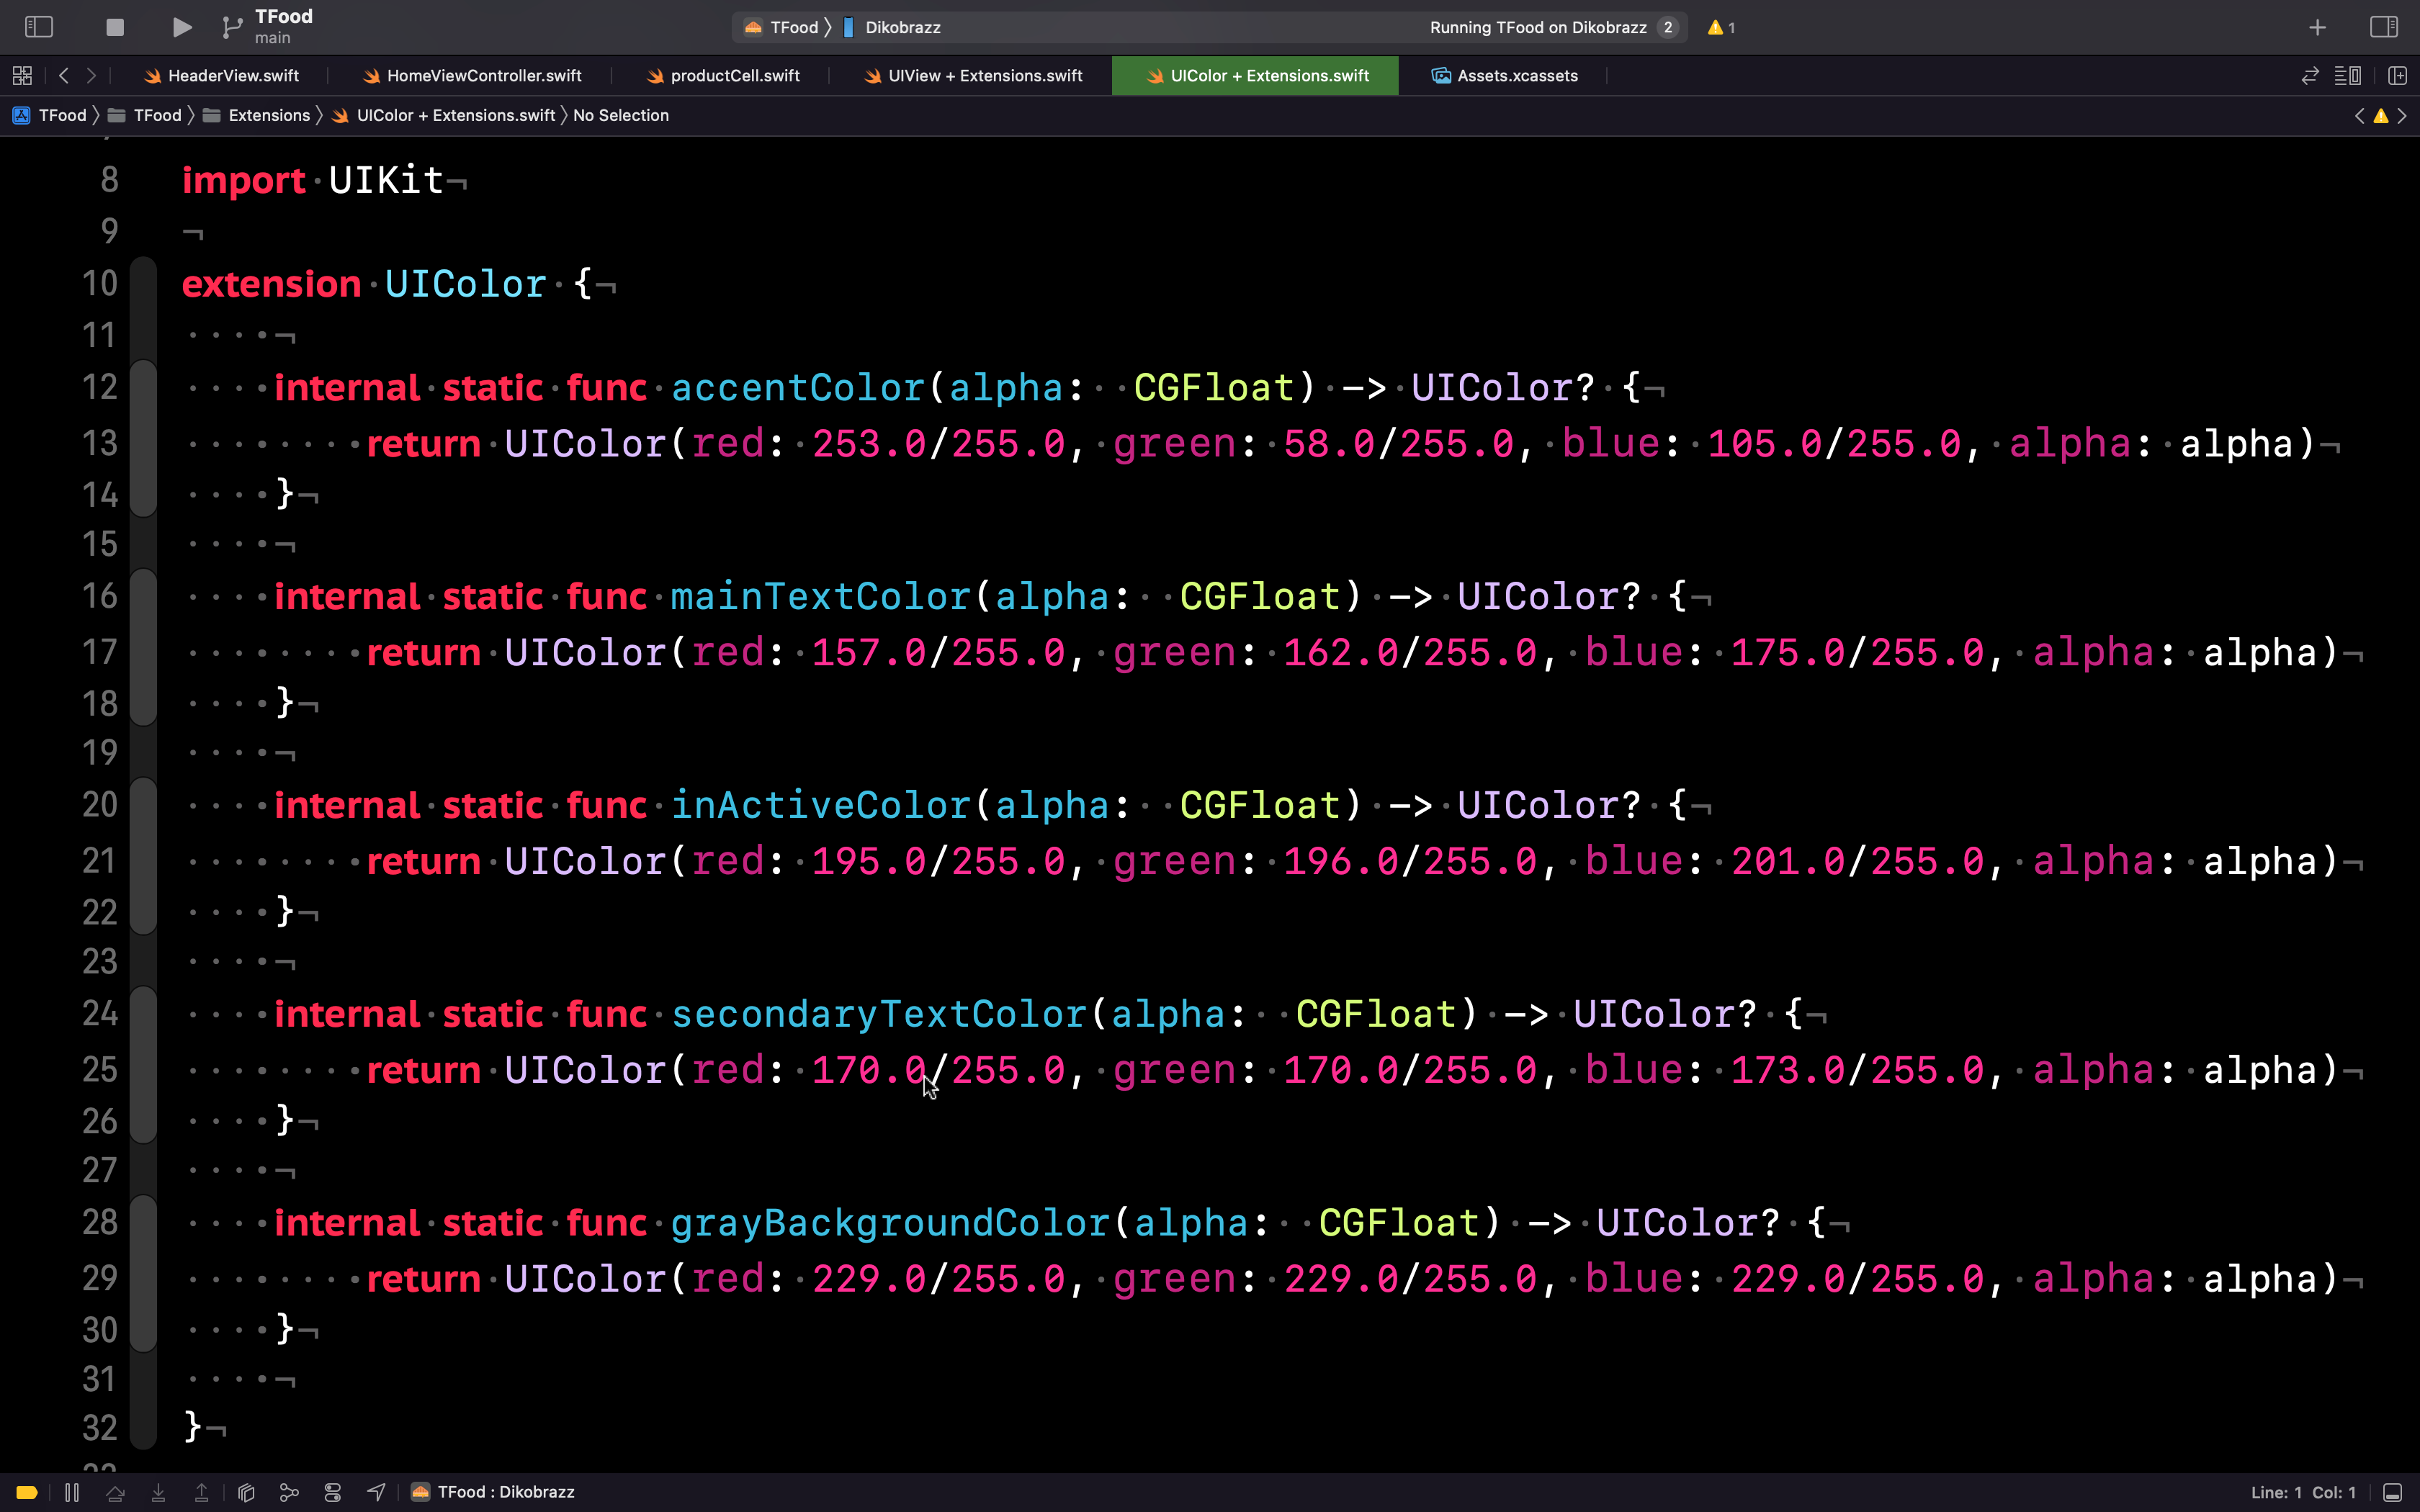Step out in debug bar
The width and height of the screenshot is (2420, 1512).
click(x=201, y=1492)
